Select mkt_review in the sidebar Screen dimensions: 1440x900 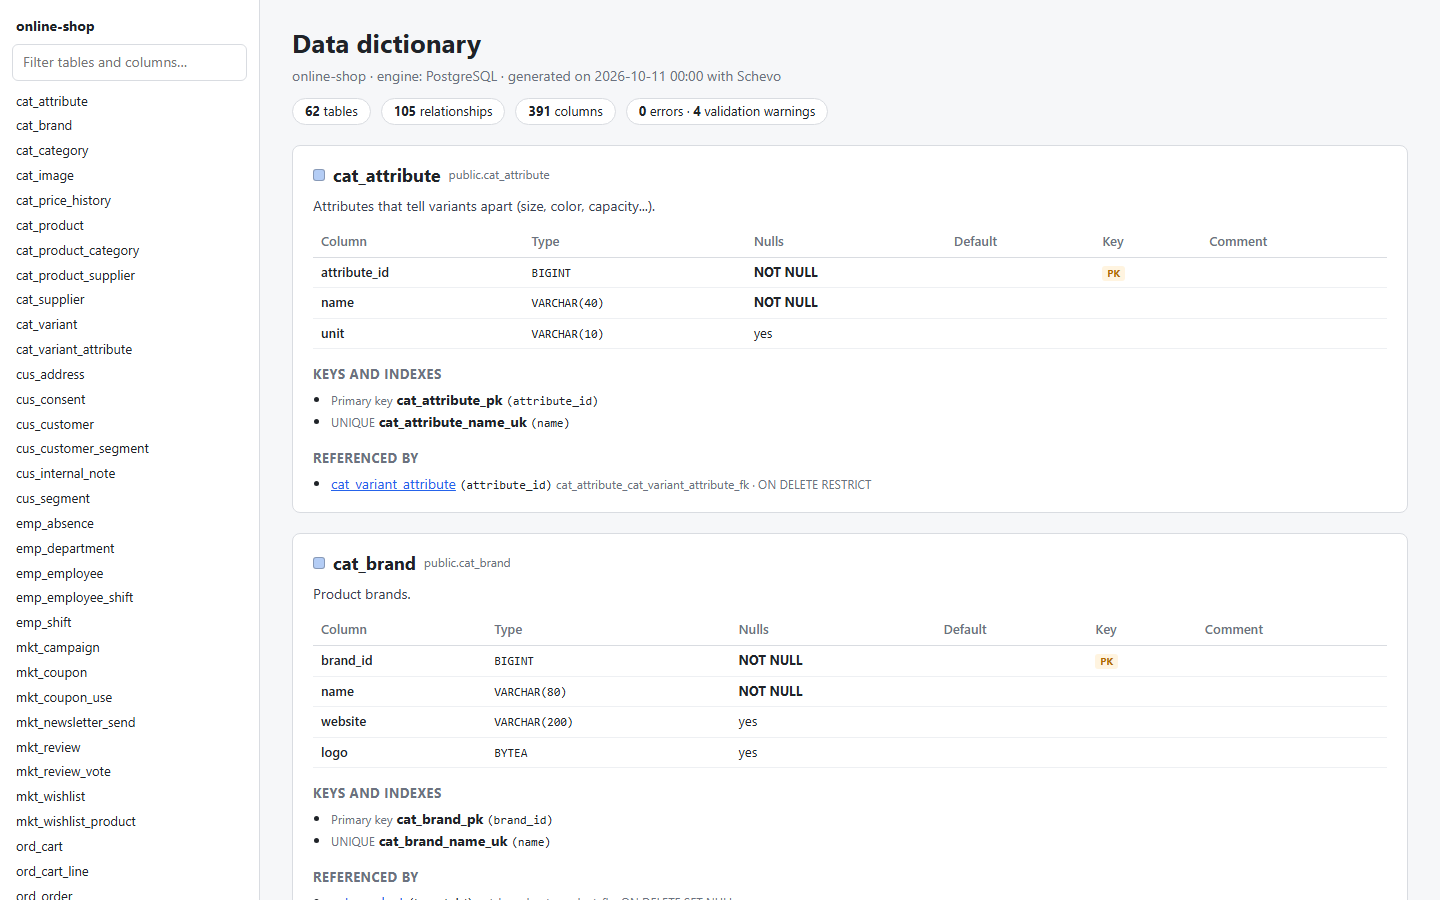[48, 748]
